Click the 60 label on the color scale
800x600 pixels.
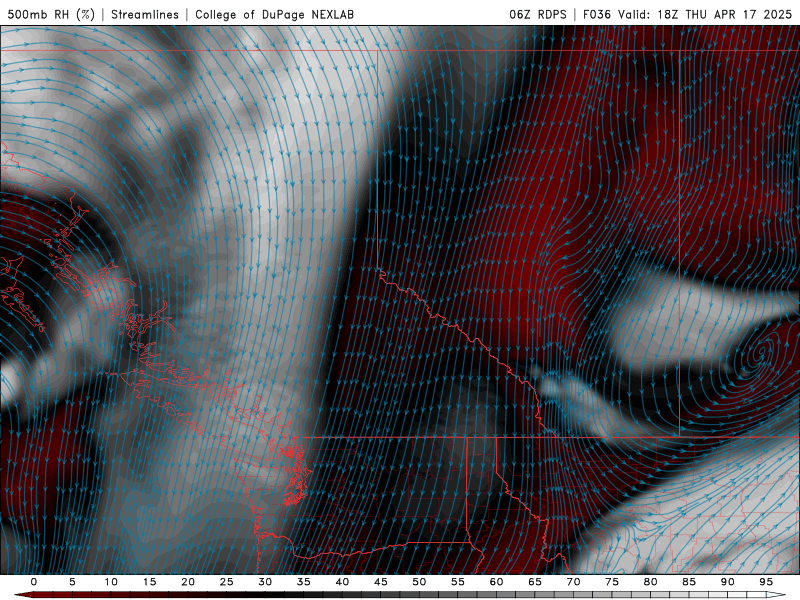[x=496, y=582]
